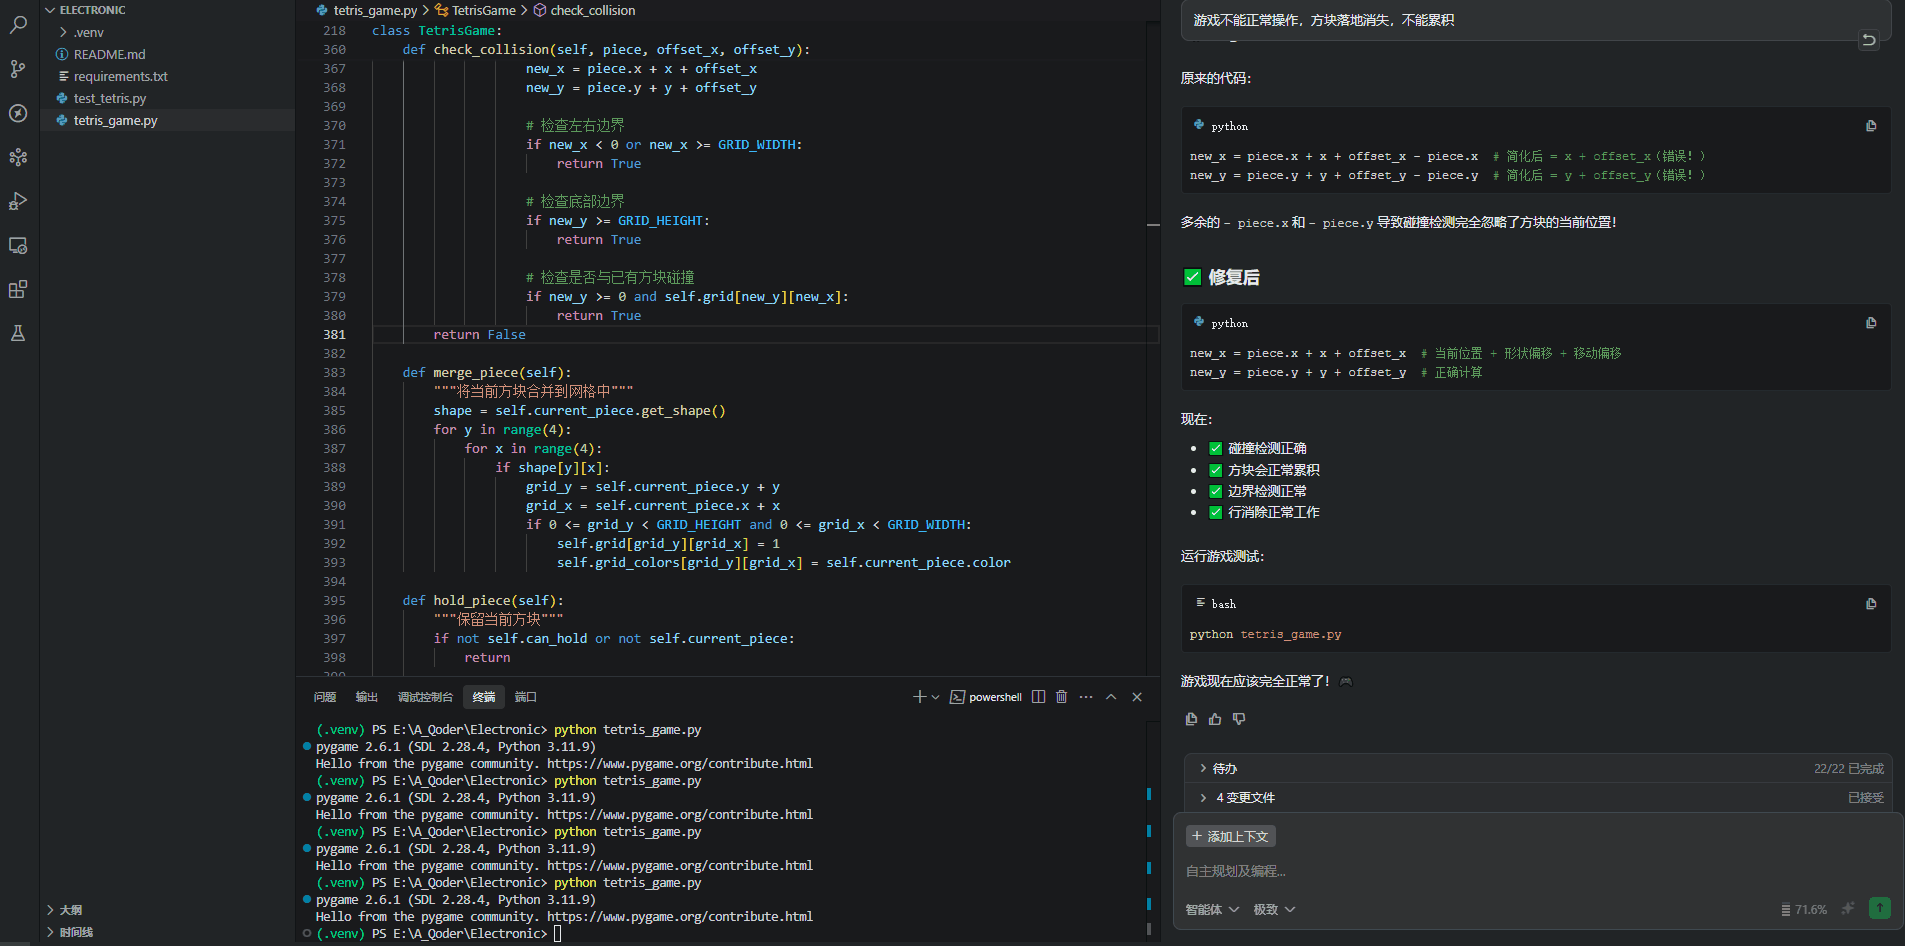Give thumbs down to the reply
Screen dimensions: 1905x946
pos(1239,719)
